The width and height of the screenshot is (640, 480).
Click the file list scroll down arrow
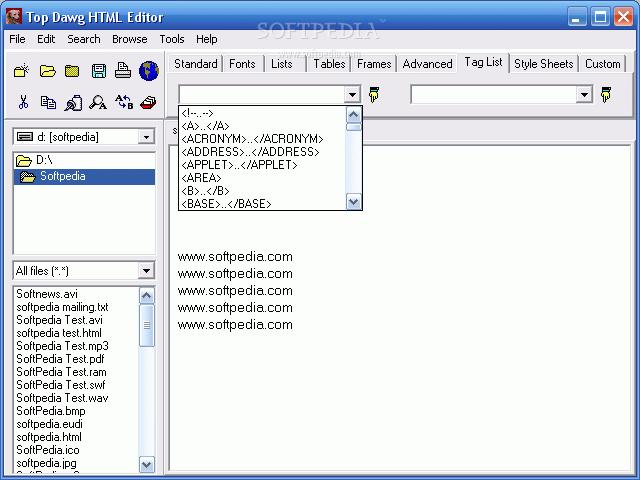(147, 464)
